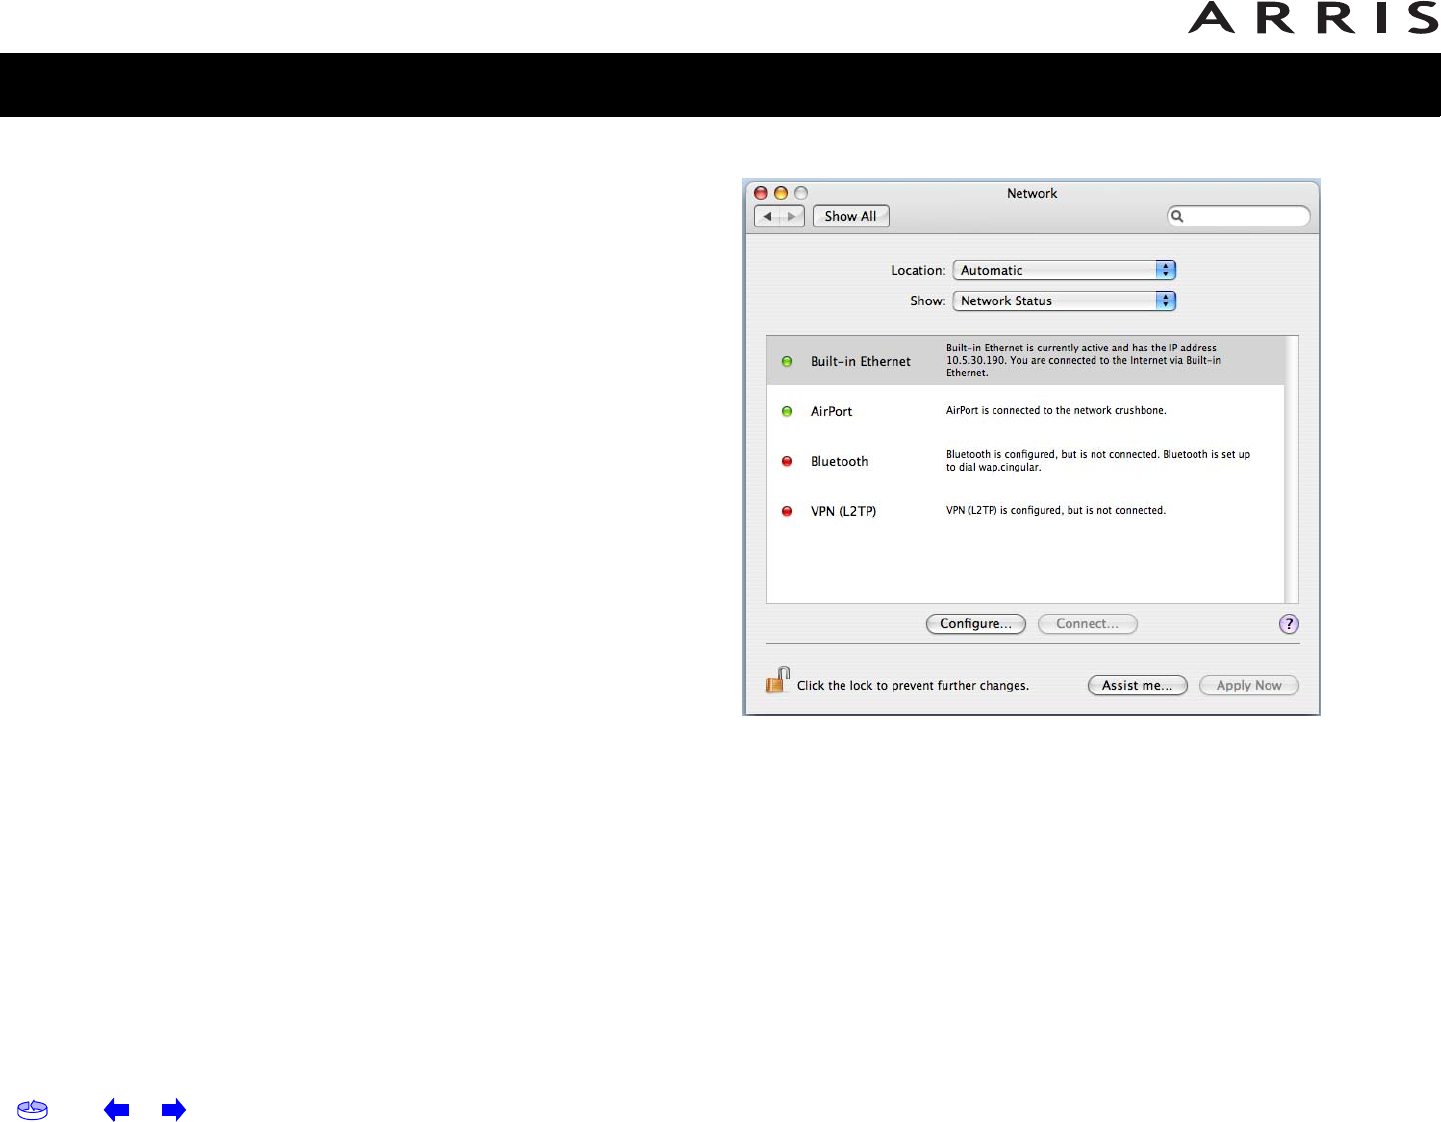1441x1122 pixels.
Task: Select the VPN (L2TP) row
Action: coord(1025,511)
